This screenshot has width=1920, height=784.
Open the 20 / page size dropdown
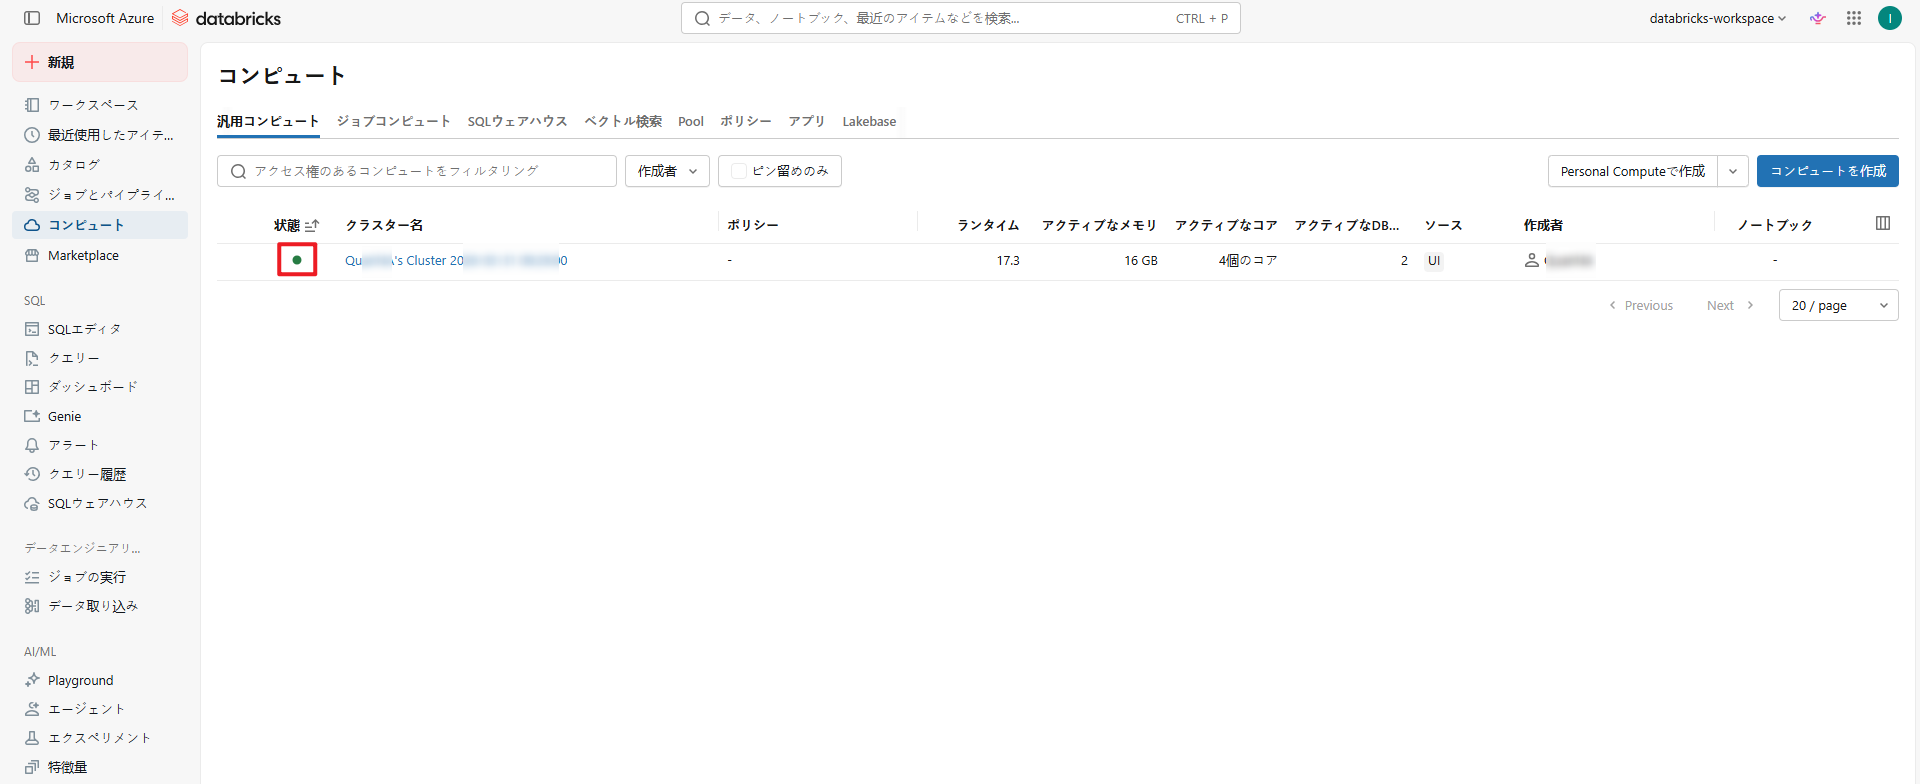pos(1838,305)
